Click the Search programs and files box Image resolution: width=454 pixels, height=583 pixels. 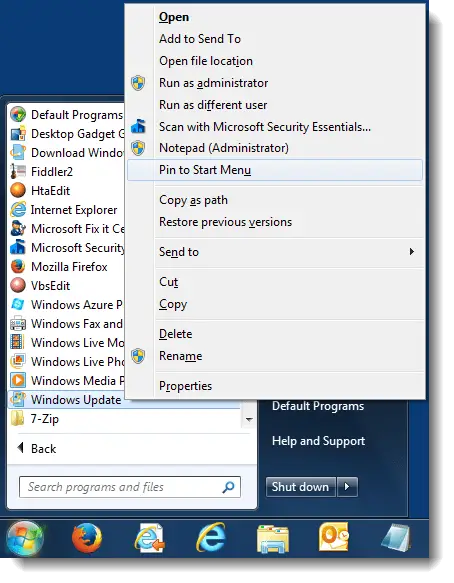(130, 487)
